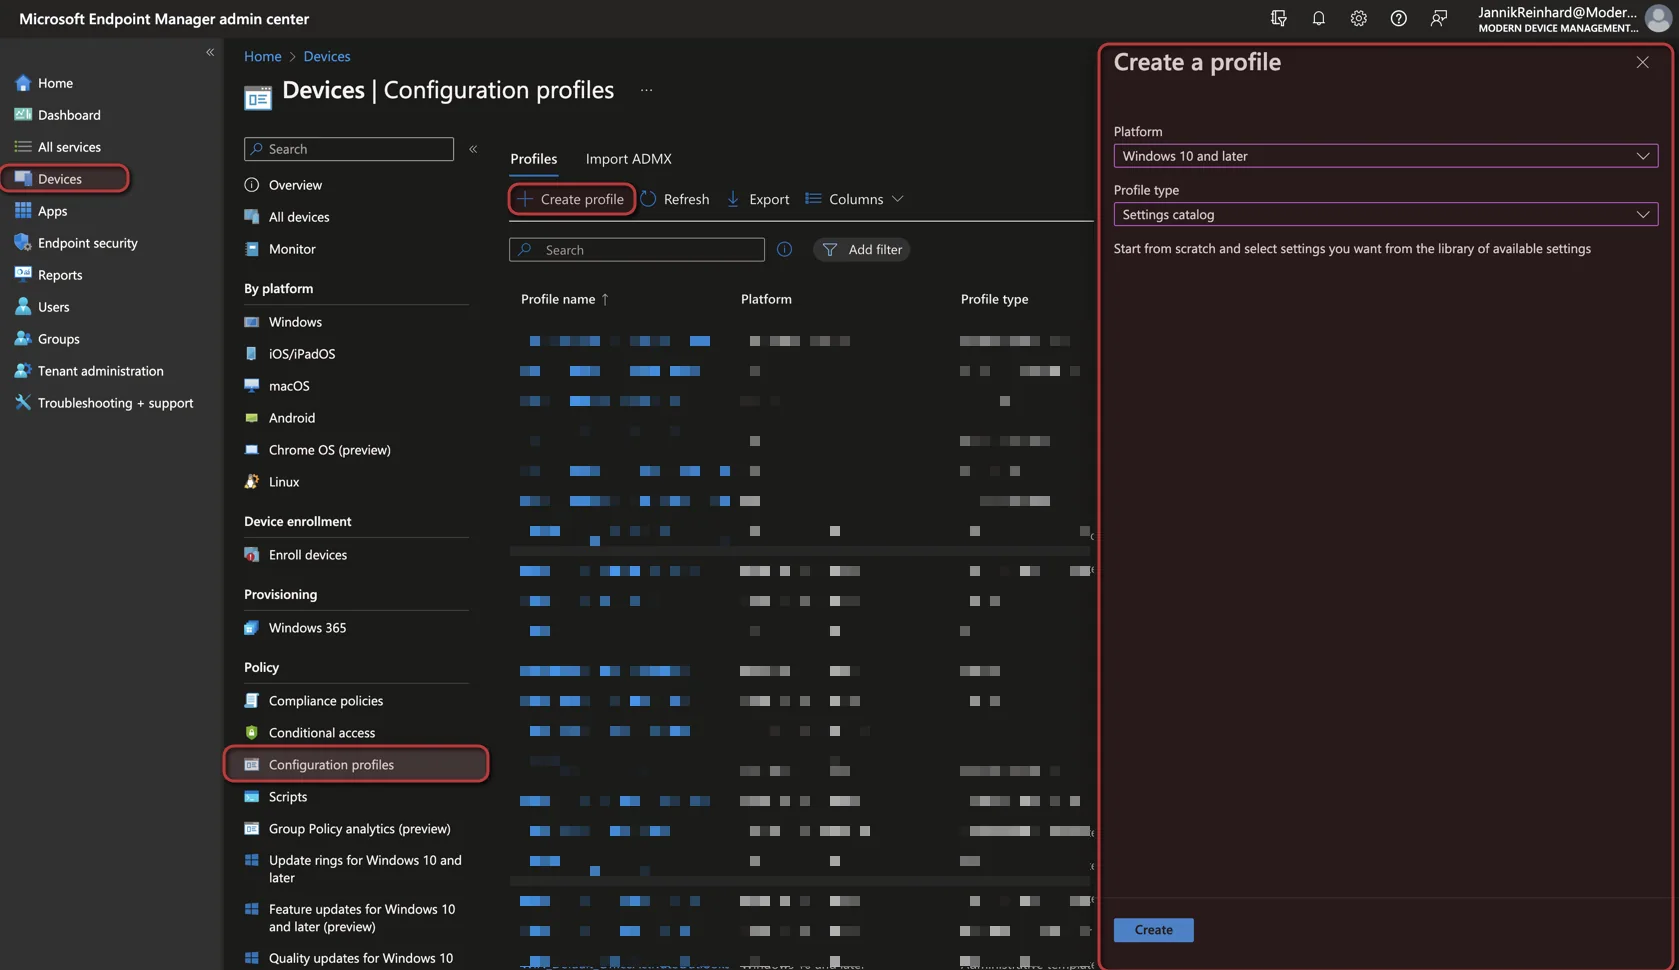Open Group Policy analytics (preview)

click(x=359, y=829)
